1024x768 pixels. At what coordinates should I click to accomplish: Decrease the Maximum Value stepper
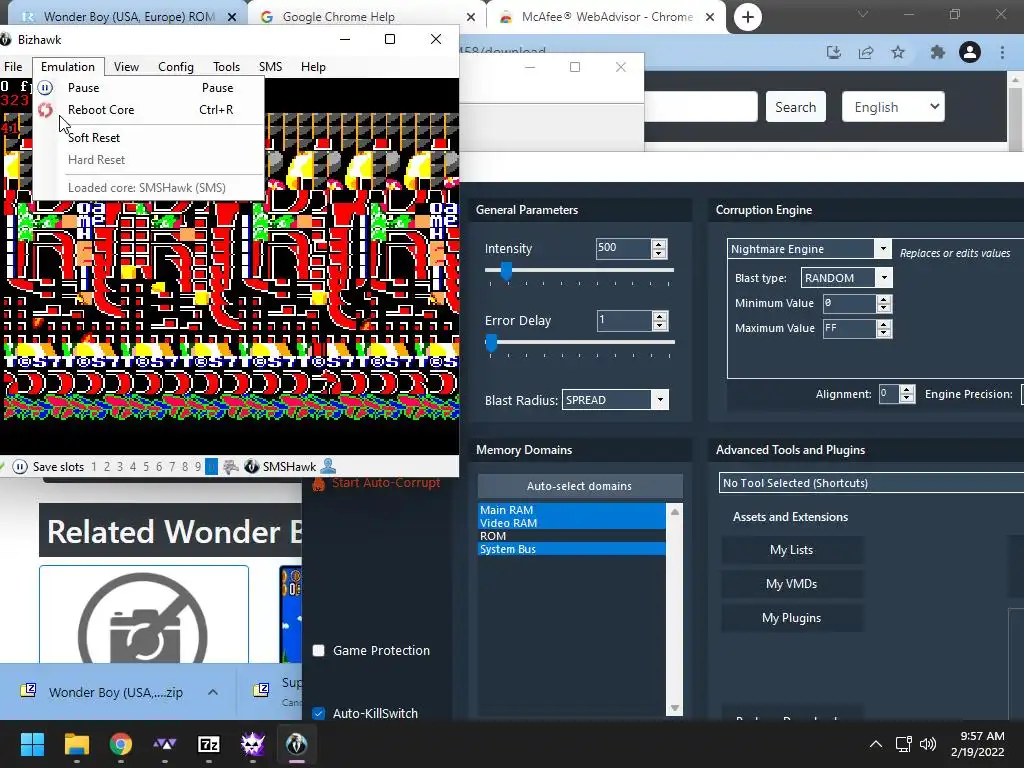point(884,332)
